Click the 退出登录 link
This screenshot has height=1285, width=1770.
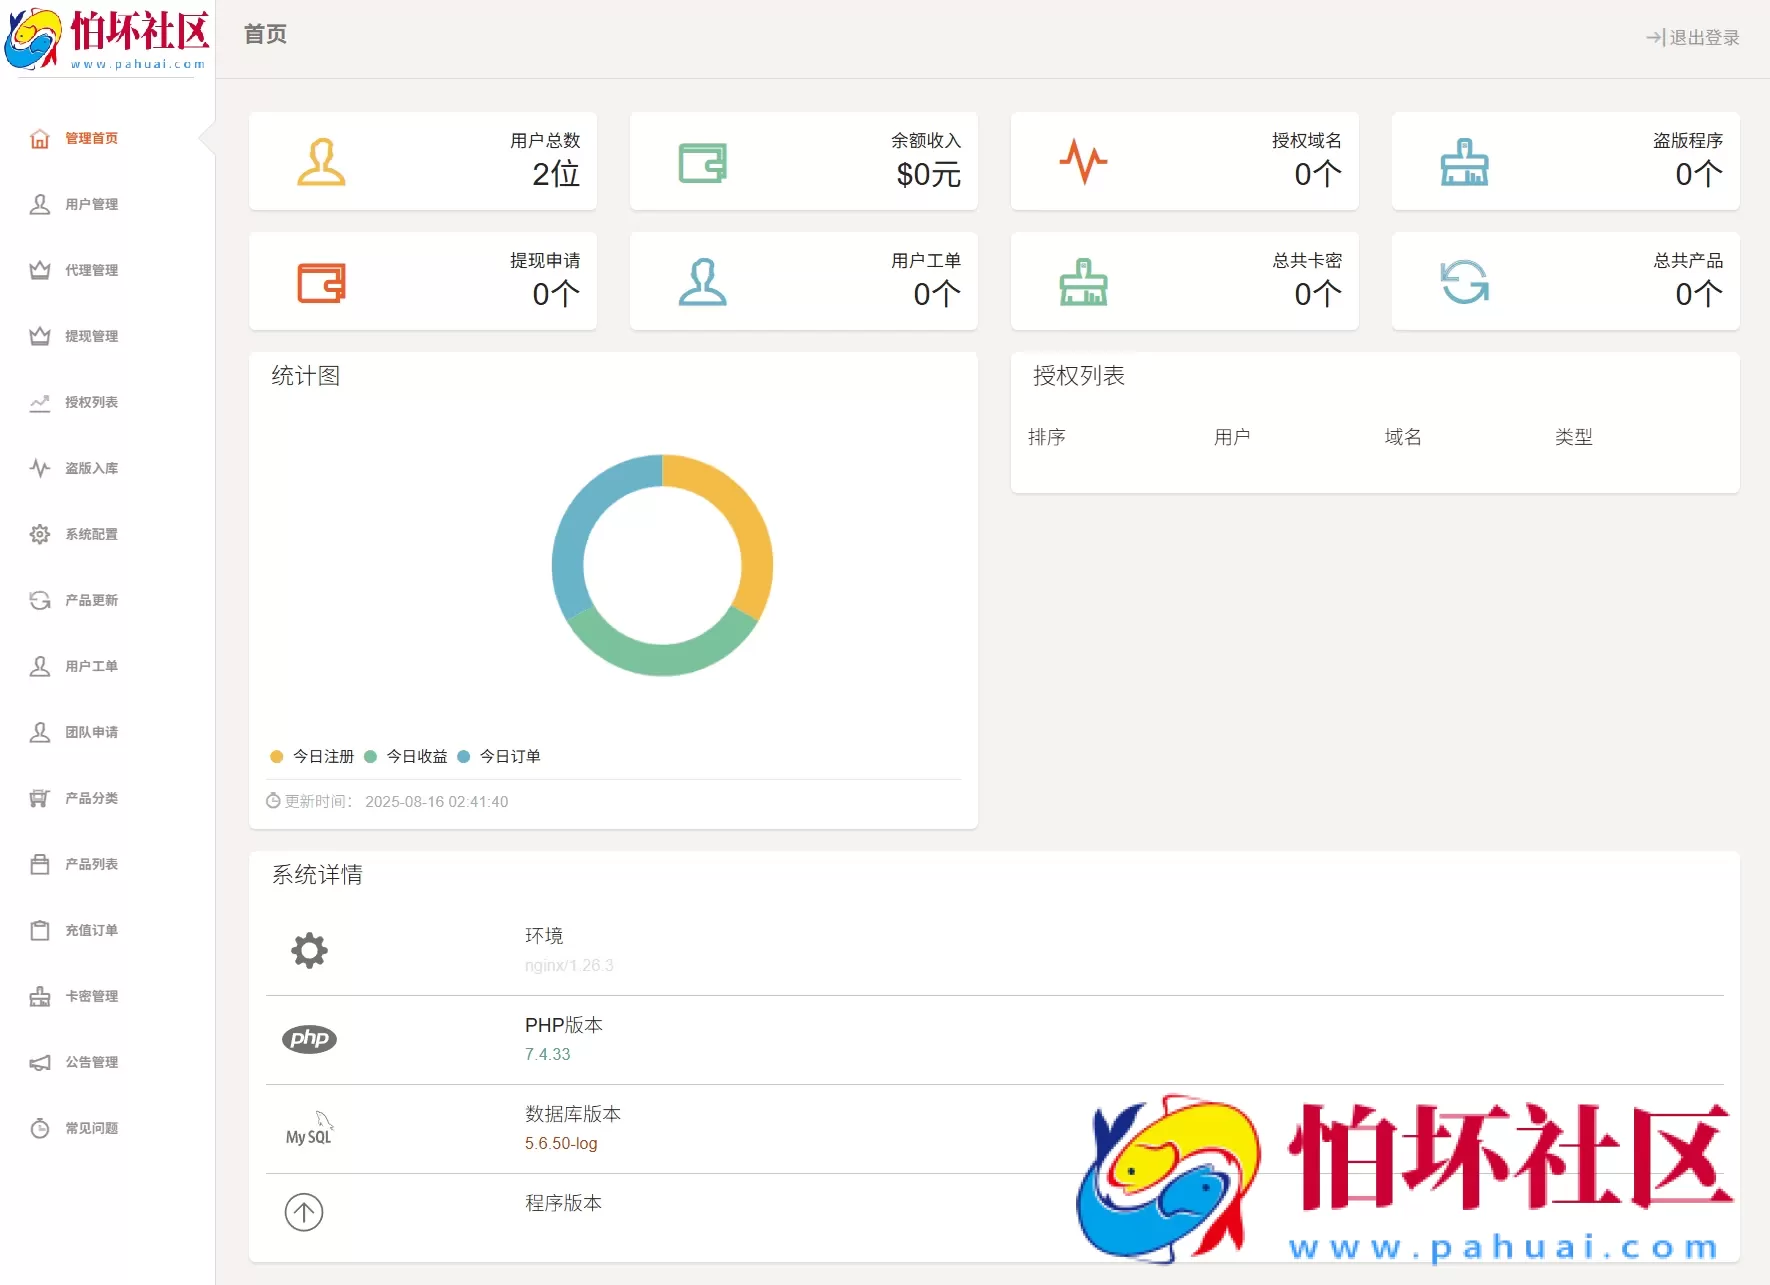click(x=1692, y=38)
